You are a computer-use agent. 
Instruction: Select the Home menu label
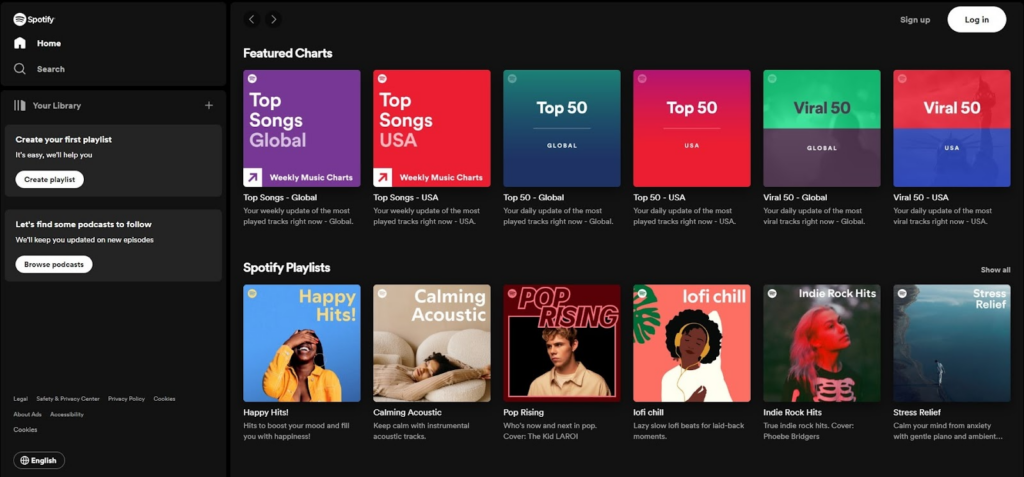point(49,43)
